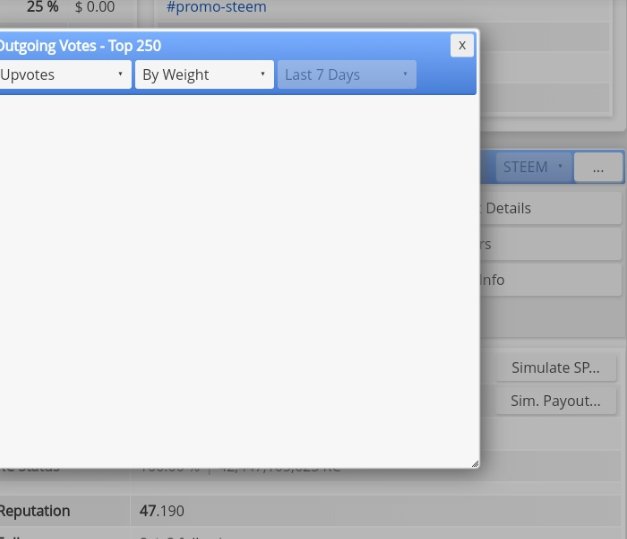Viewport: 627px width, 539px height.
Task: Open the Upvotes dropdown
Action: 64,75
